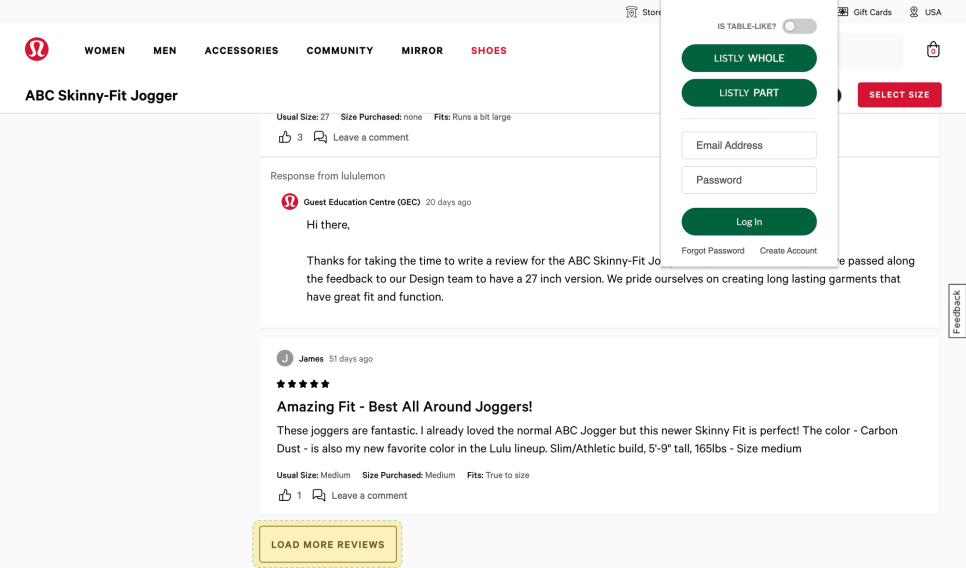Click the USA region pin icon
The width and height of the screenshot is (966, 568).
click(914, 12)
